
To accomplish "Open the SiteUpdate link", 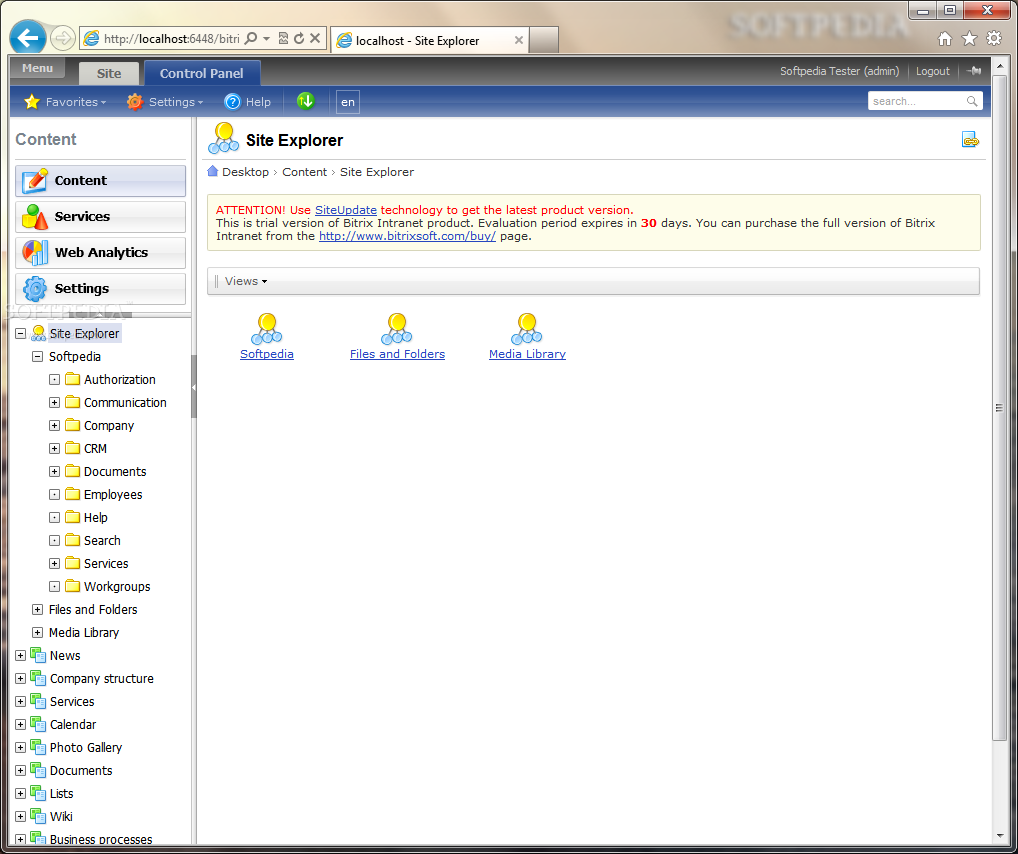I will (x=345, y=210).
